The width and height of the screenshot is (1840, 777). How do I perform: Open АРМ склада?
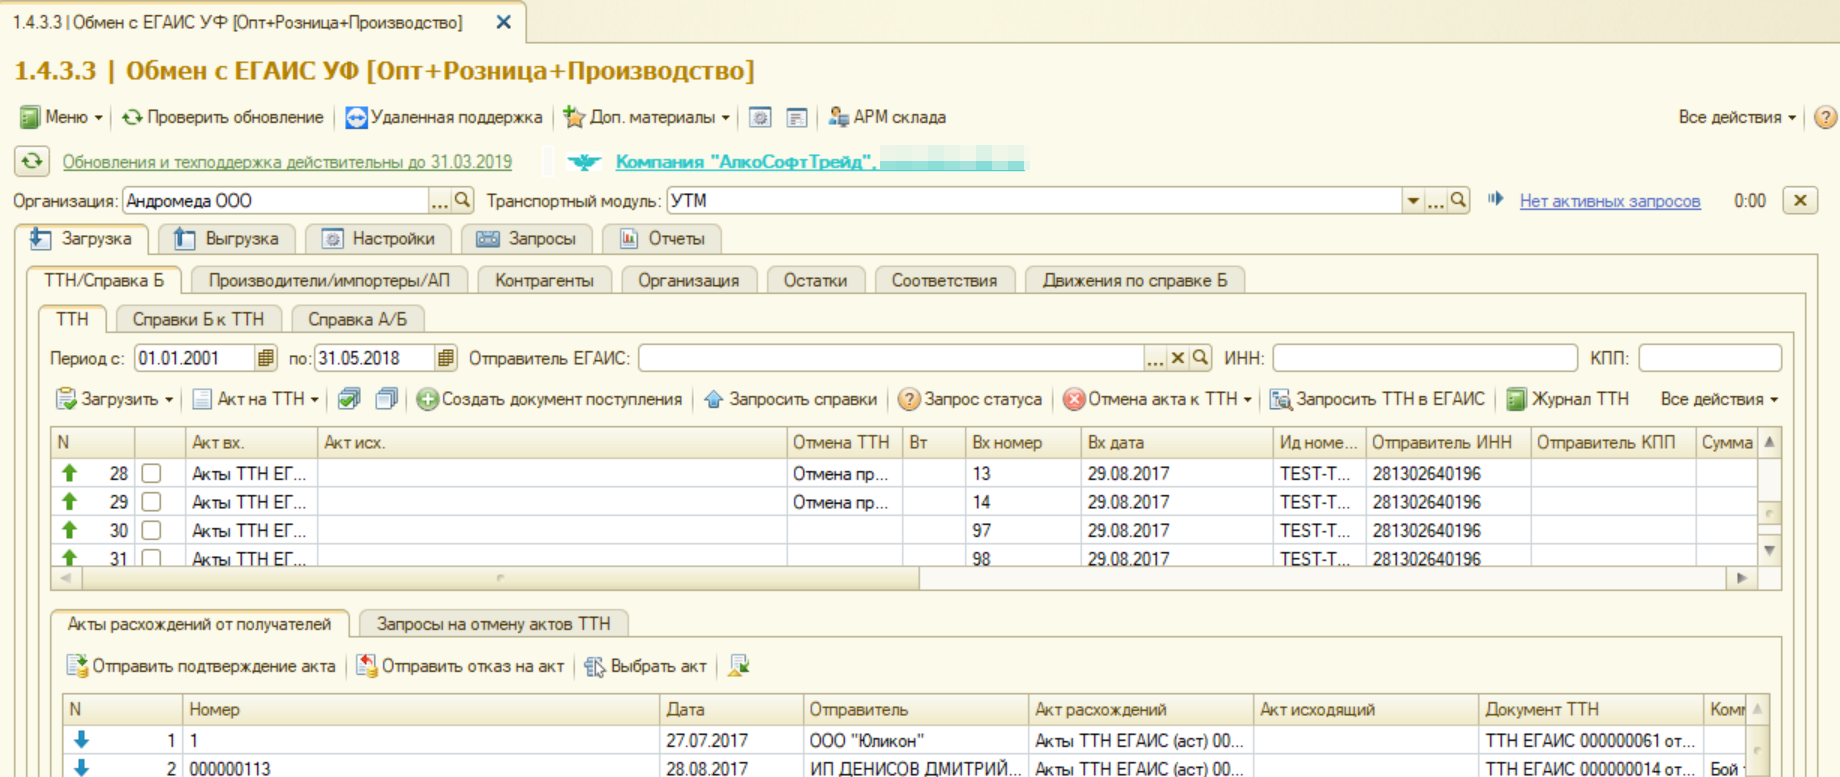tap(887, 117)
